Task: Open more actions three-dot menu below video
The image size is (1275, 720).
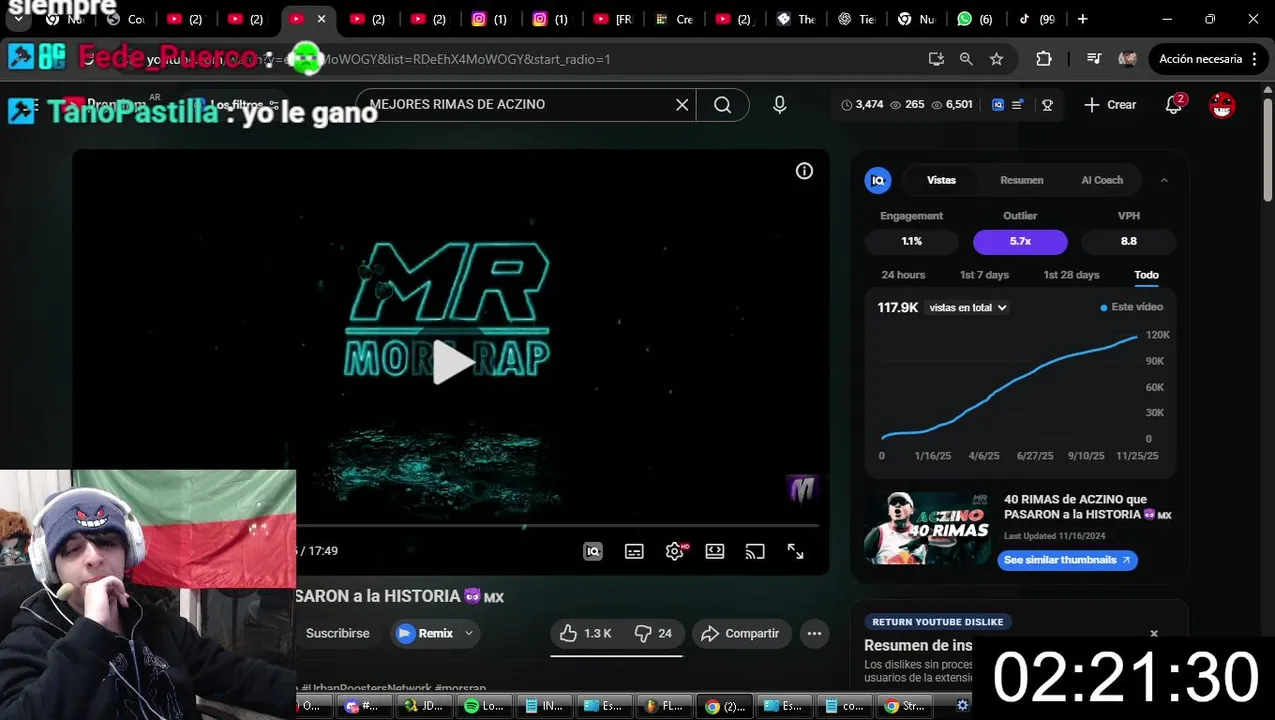Action: (x=814, y=633)
